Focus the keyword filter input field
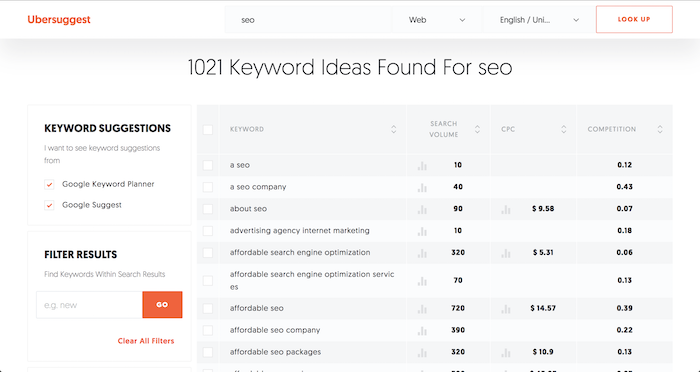 pos(89,305)
